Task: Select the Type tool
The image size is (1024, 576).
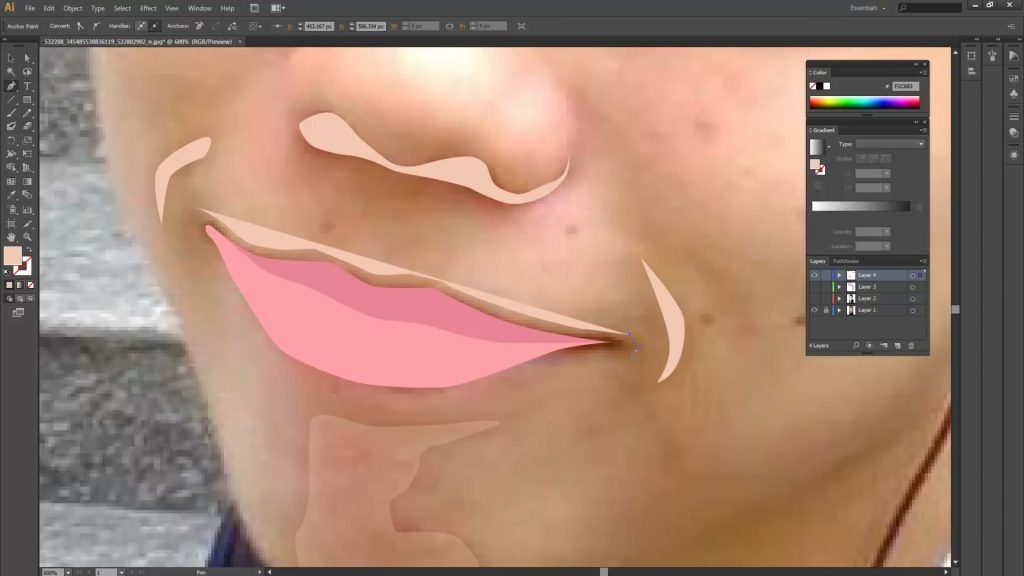Action: point(27,86)
